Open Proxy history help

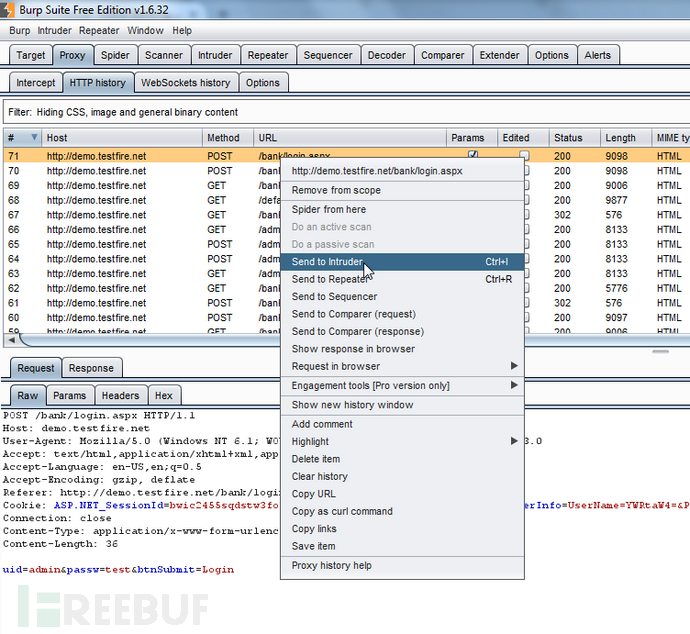pyautogui.click(x=402, y=565)
